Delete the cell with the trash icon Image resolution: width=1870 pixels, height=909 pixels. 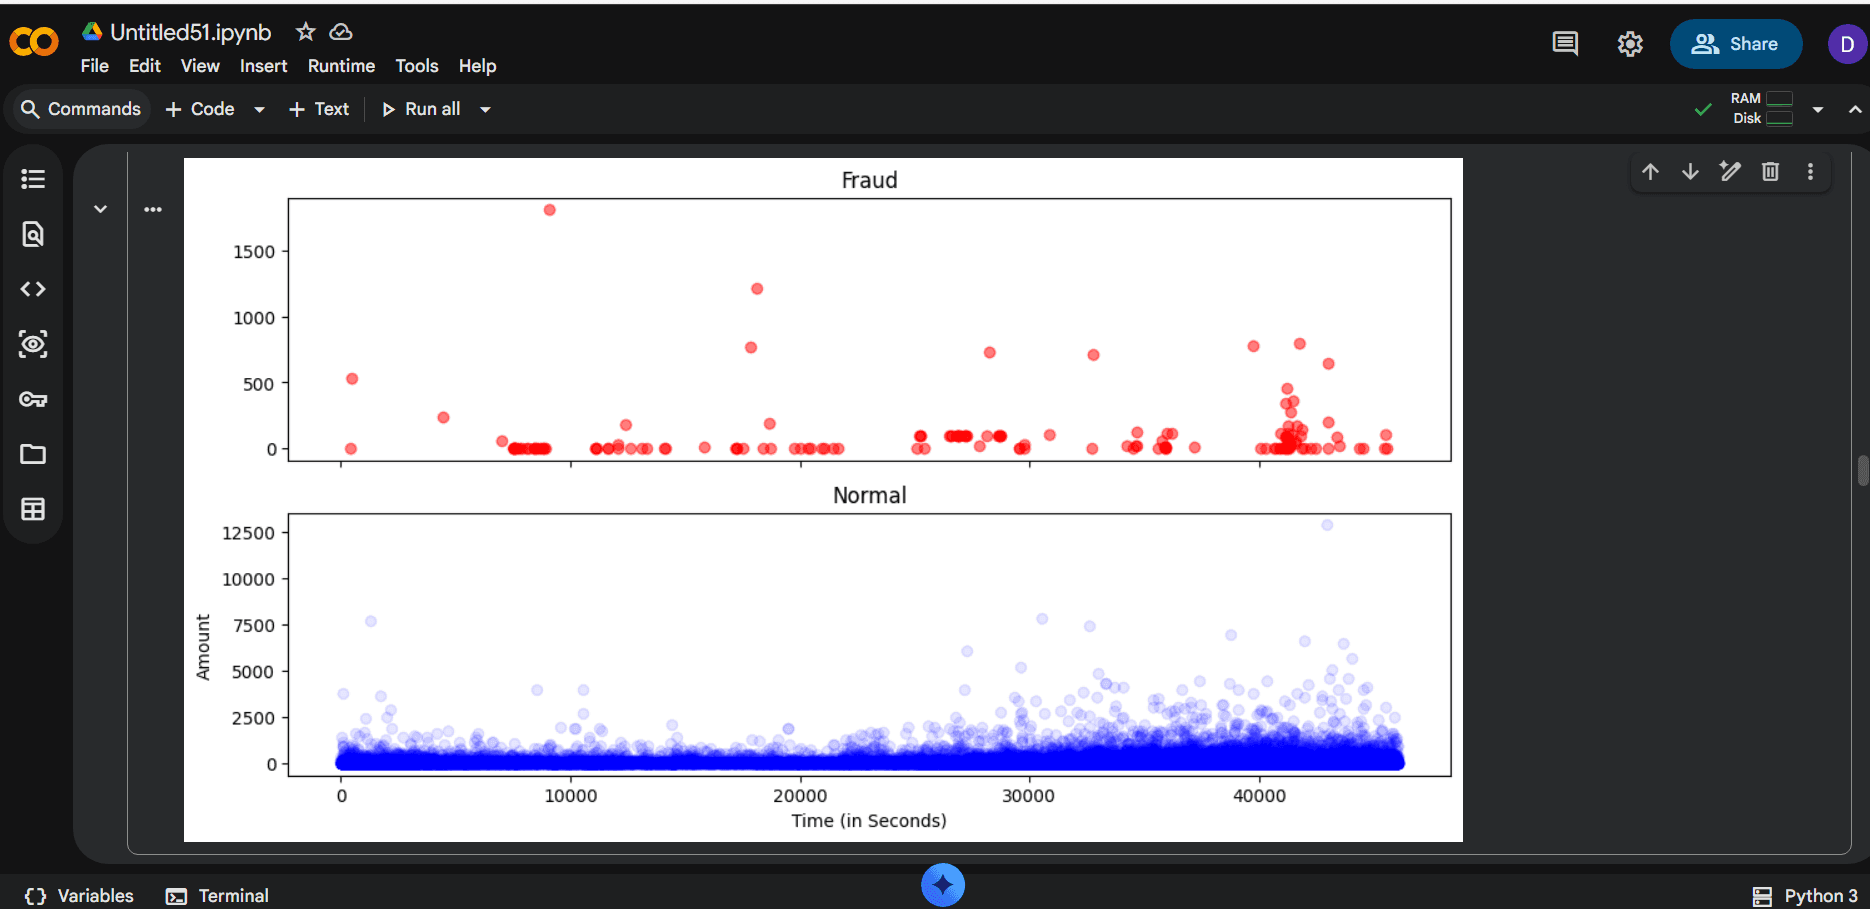(x=1770, y=171)
